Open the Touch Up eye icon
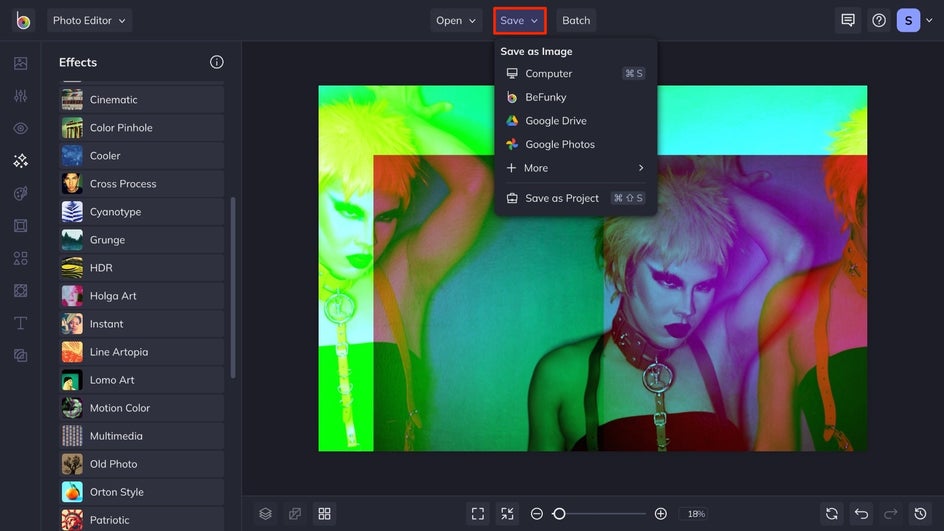The height and width of the screenshot is (531, 944). pyautogui.click(x=20, y=128)
